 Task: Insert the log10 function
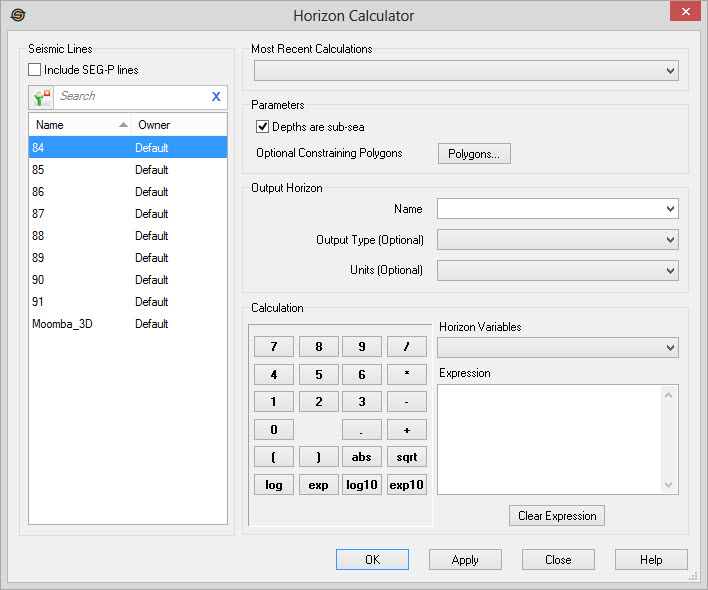[x=362, y=484]
